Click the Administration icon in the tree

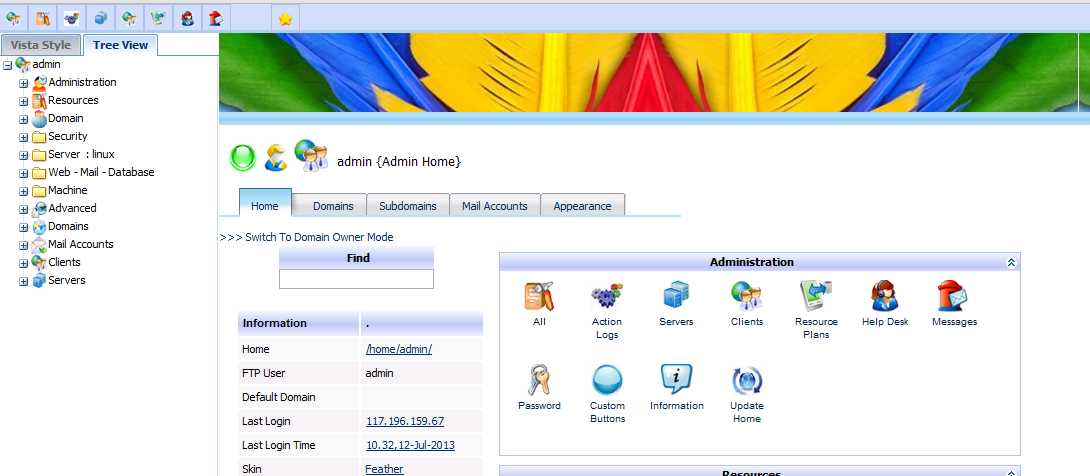pos(40,83)
